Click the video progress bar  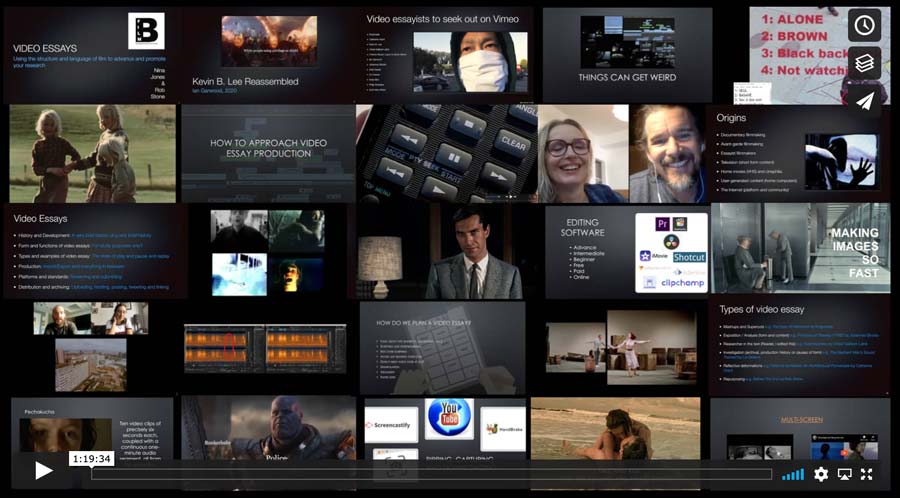click(x=430, y=474)
